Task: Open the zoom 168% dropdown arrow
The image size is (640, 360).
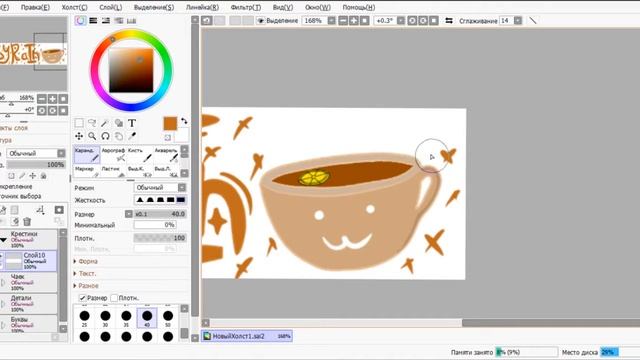Action: click(331, 20)
